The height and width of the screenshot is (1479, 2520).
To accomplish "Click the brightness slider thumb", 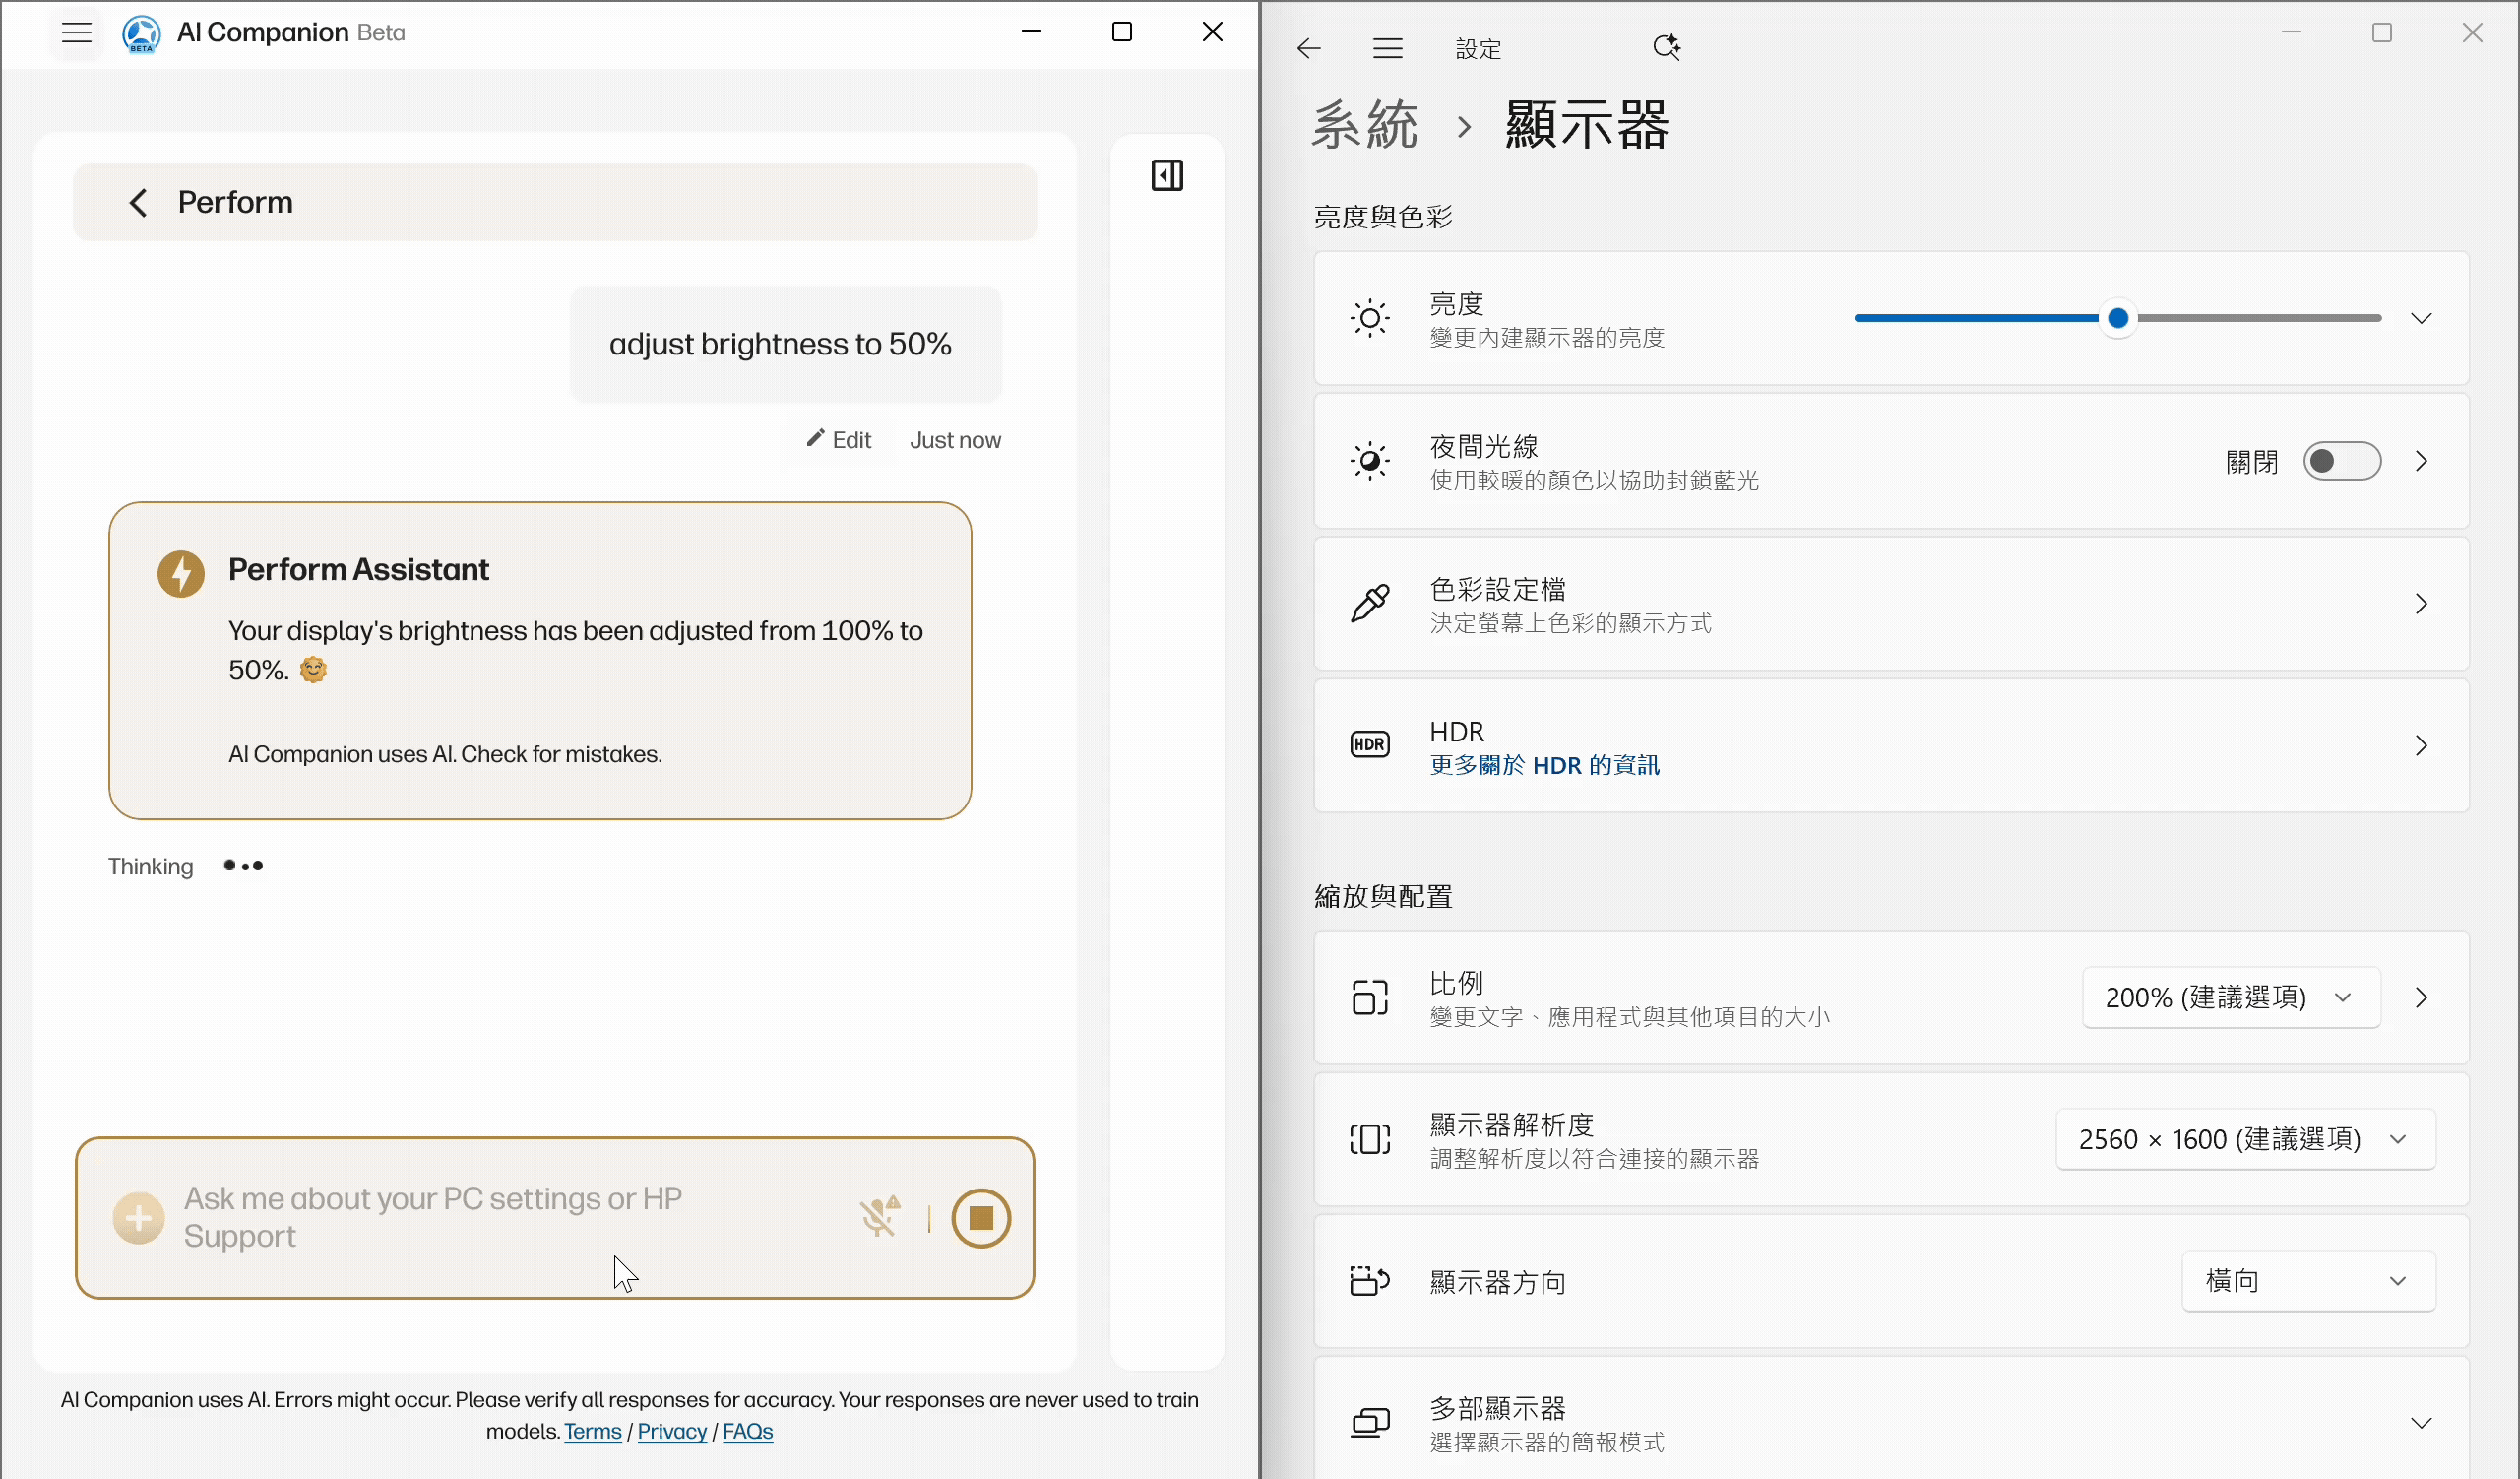I will 2117,319.
